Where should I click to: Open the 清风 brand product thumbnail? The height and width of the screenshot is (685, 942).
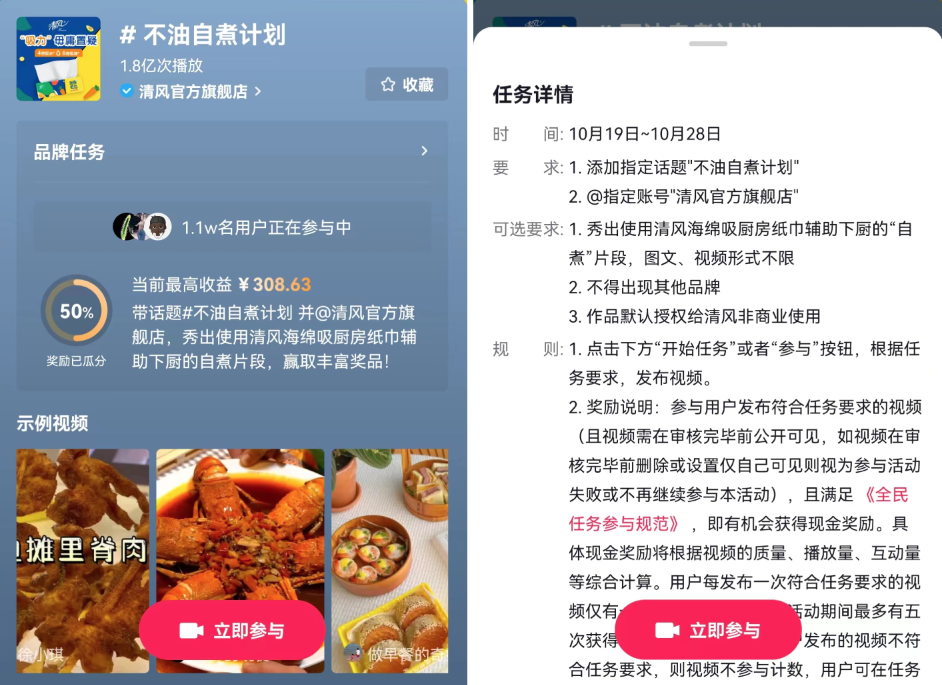(58, 58)
